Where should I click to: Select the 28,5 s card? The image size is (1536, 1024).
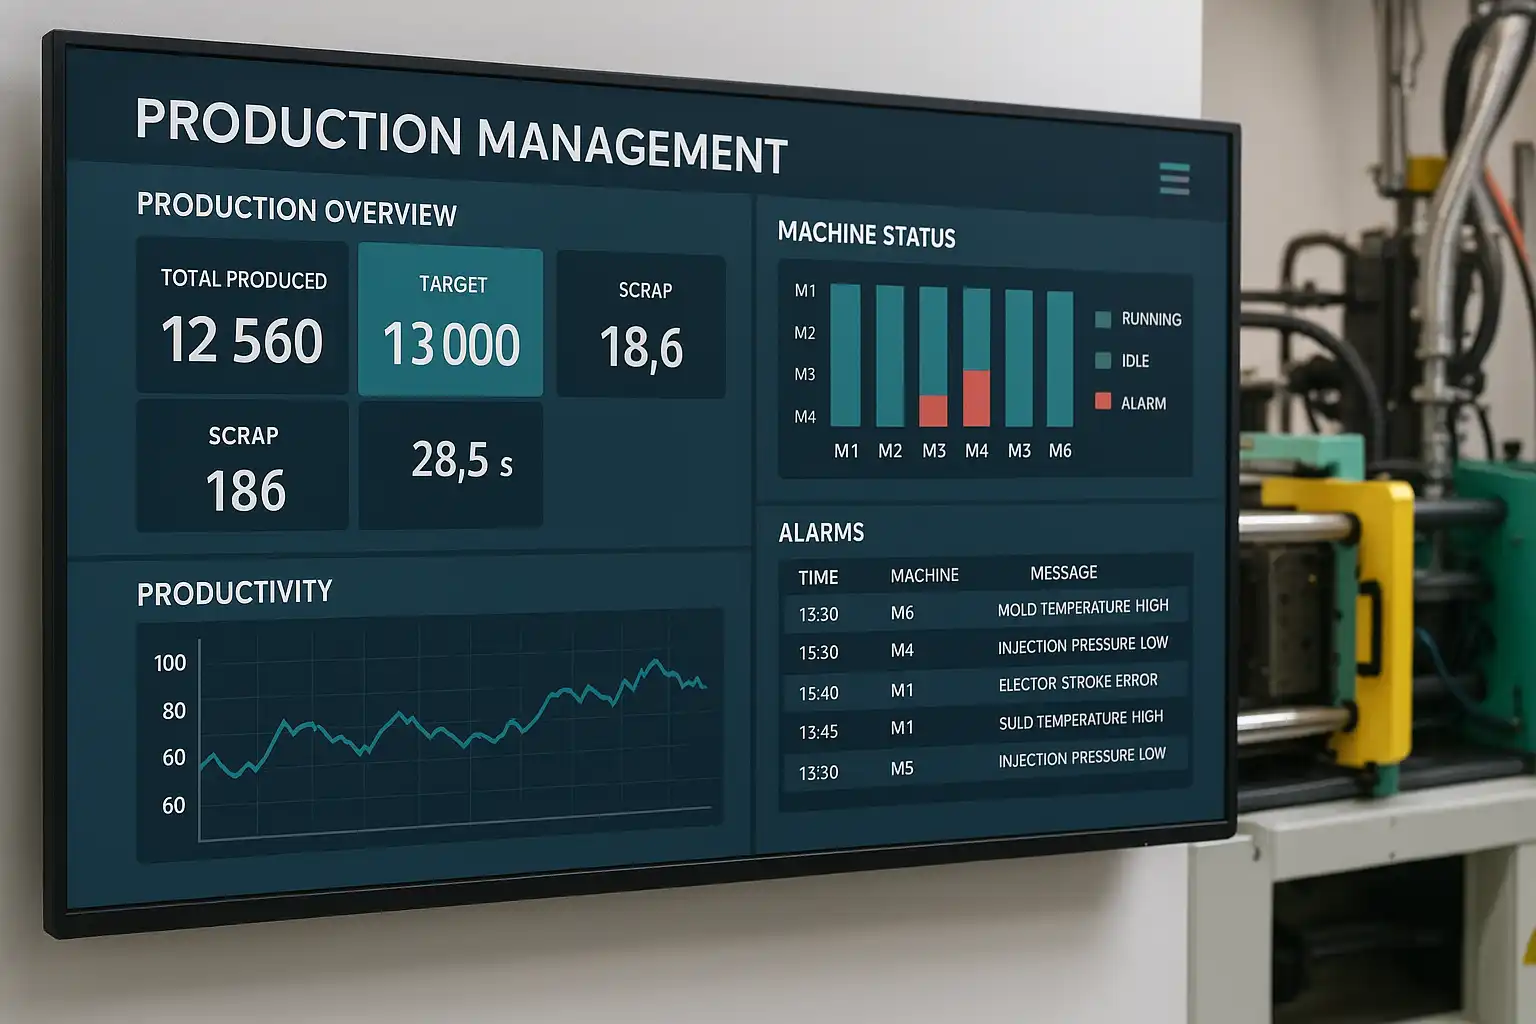point(451,465)
